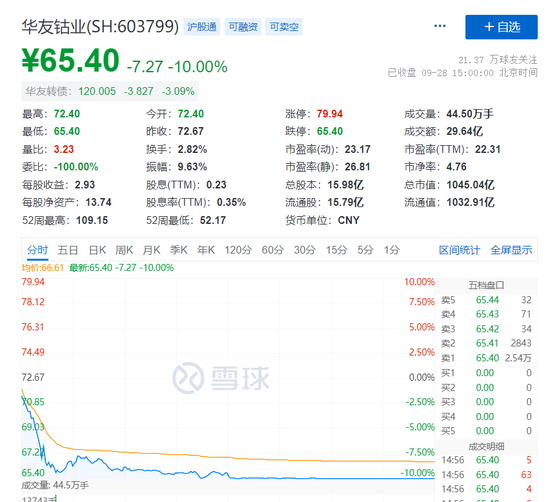This screenshot has height=502, width=550.
Task: Switch to the 年K chart tab
Action: pos(206,250)
